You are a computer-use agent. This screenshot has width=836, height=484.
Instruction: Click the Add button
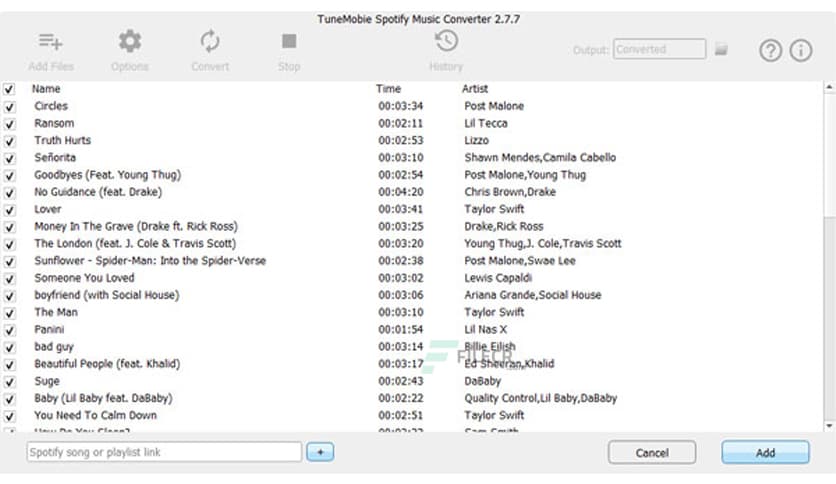click(765, 453)
